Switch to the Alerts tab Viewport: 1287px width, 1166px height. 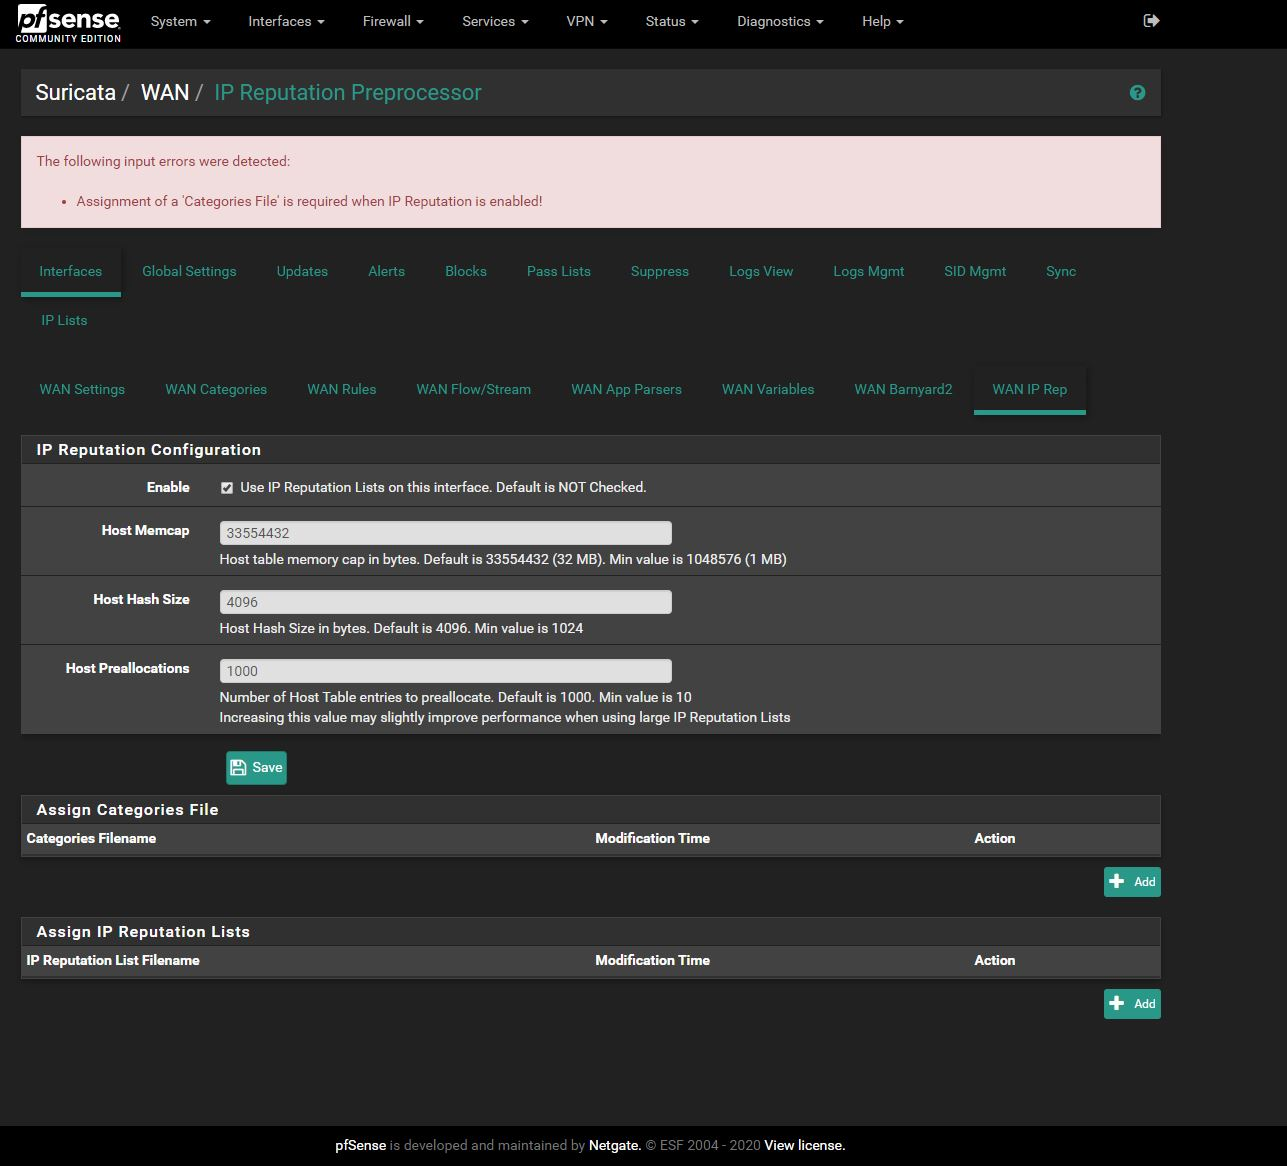click(386, 271)
